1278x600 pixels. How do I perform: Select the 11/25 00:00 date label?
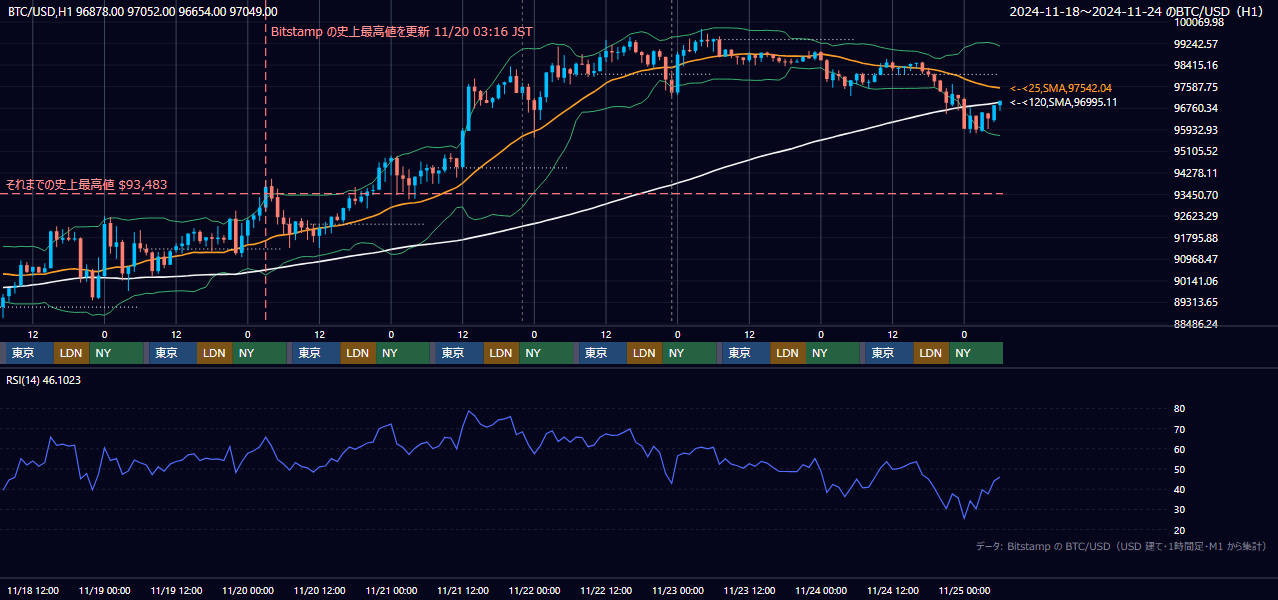[965, 590]
